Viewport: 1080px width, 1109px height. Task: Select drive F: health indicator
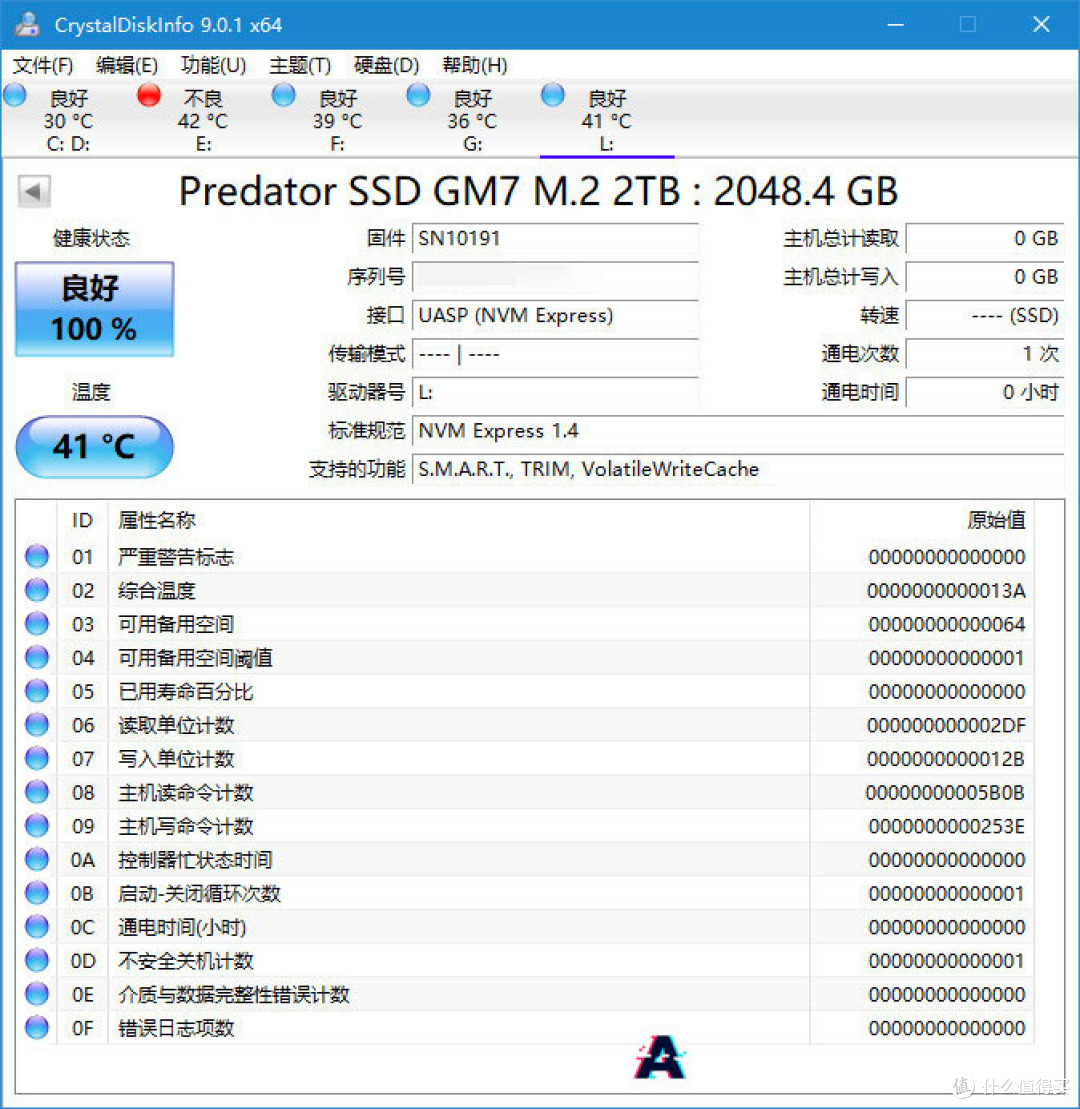[x=283, y=95]
